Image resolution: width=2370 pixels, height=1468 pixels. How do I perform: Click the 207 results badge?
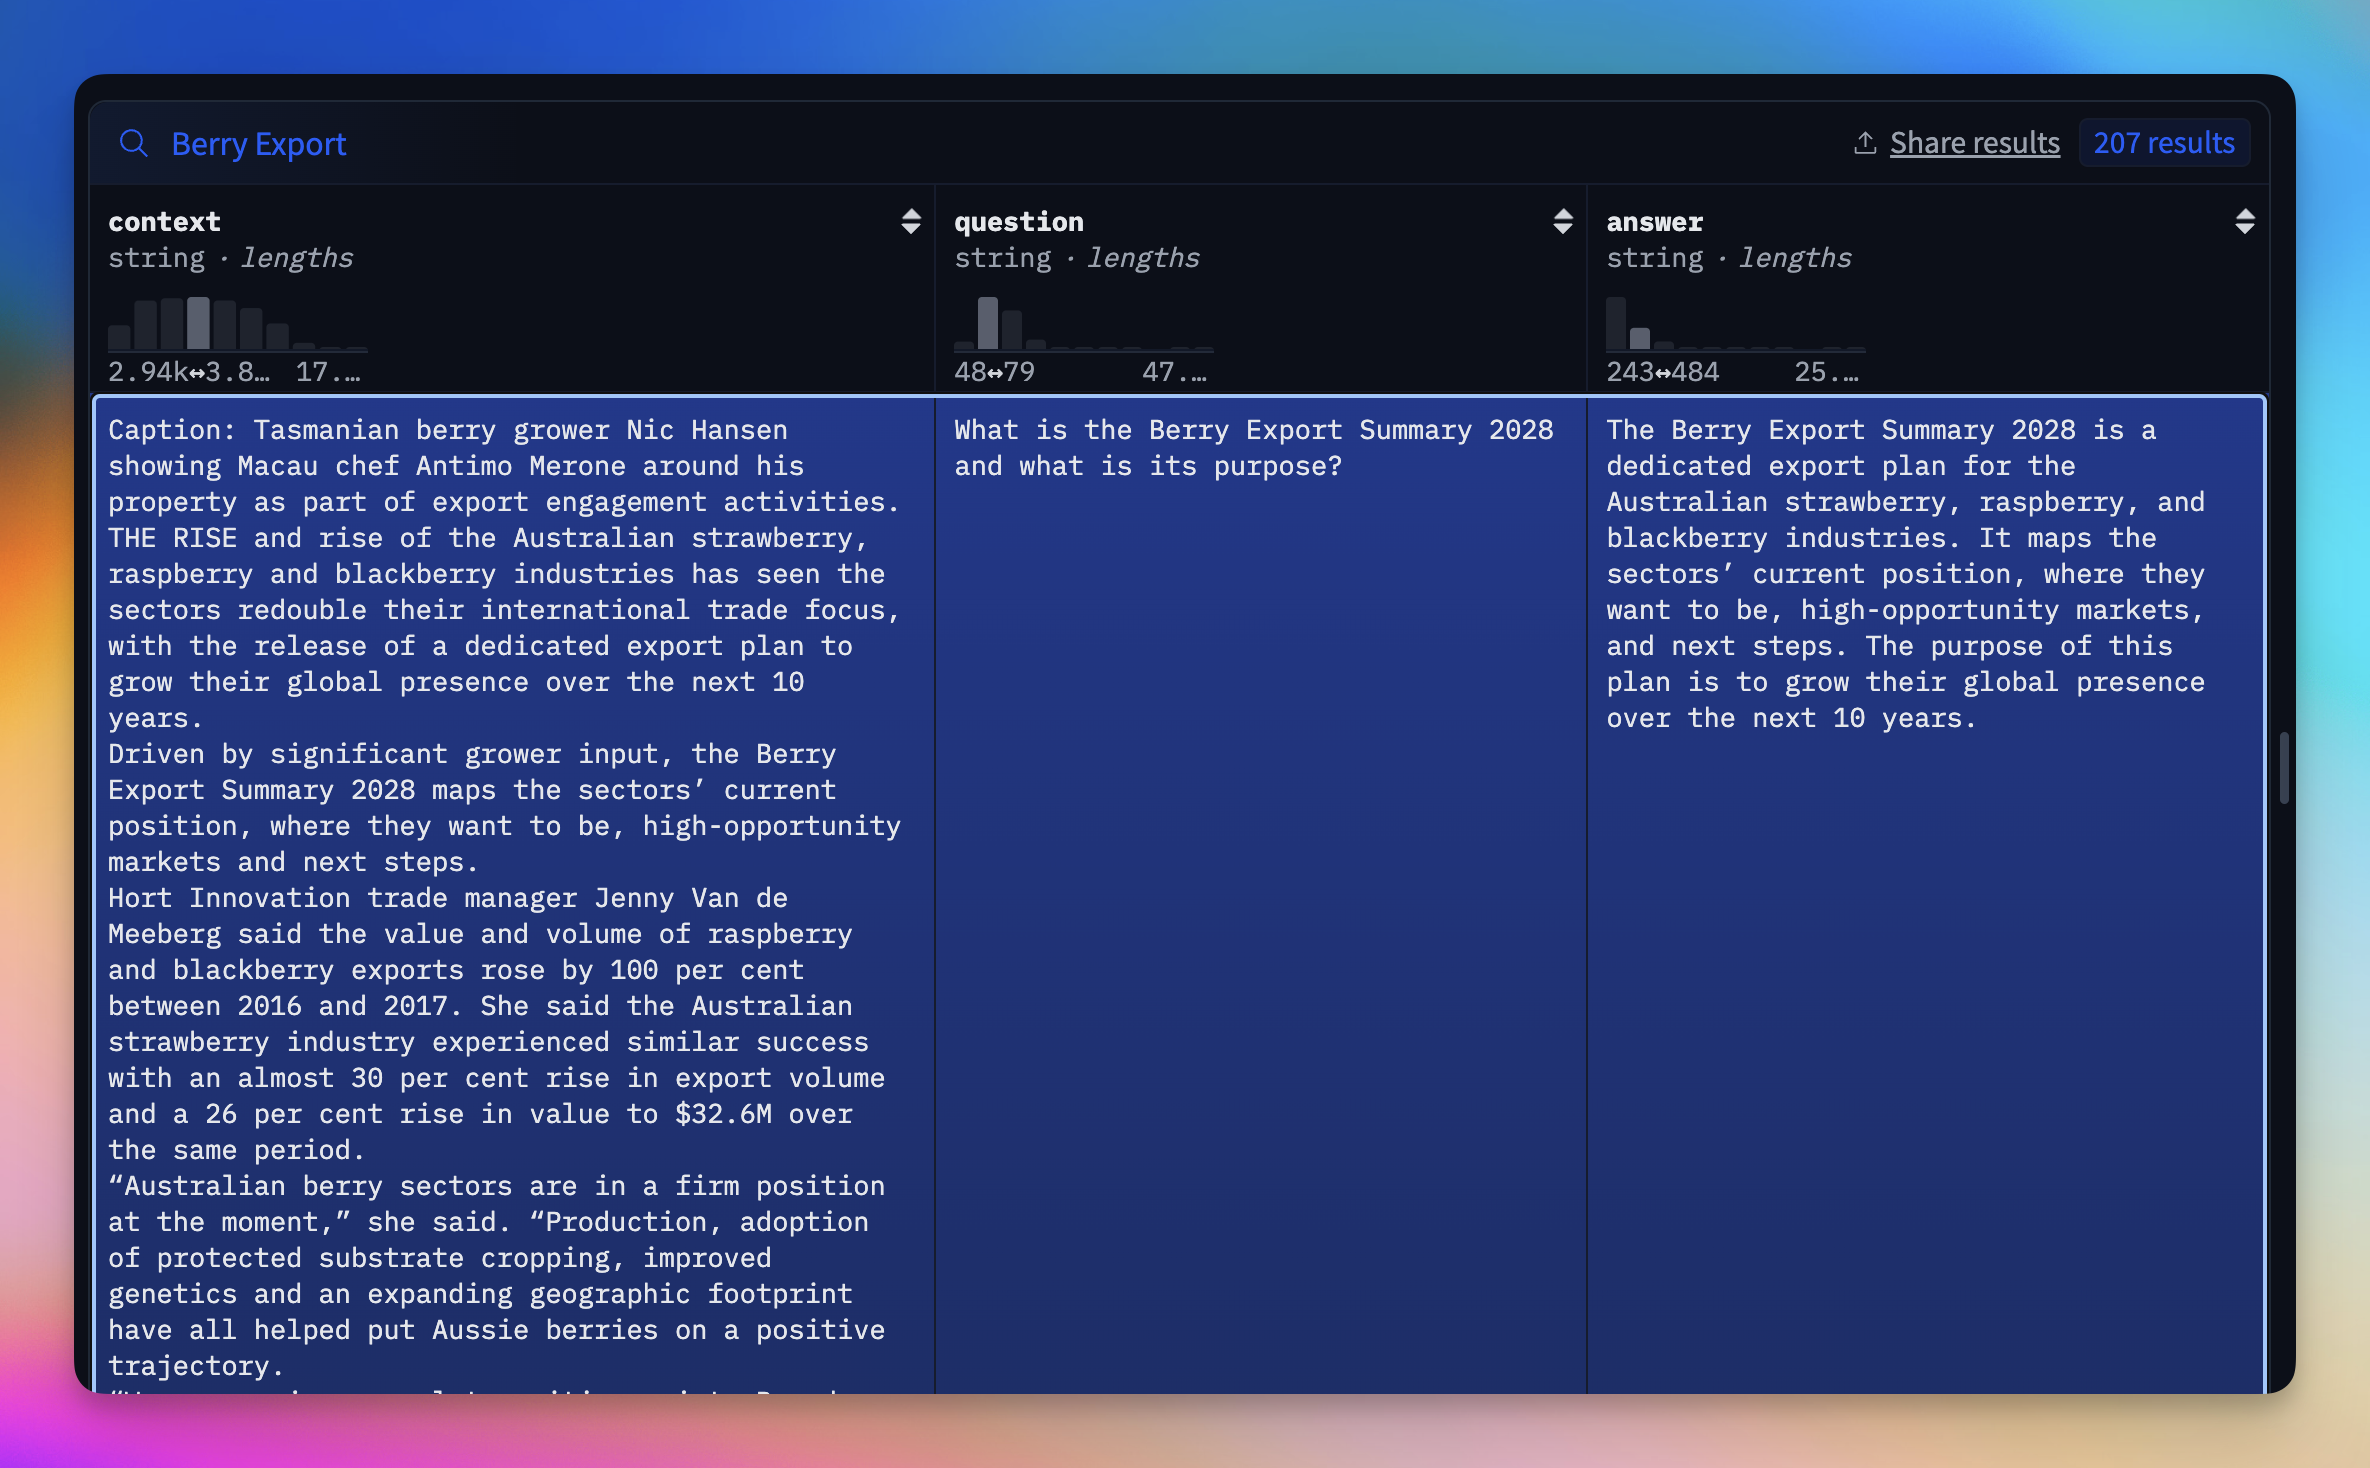pyautogui.click(x=2164, y=143)
